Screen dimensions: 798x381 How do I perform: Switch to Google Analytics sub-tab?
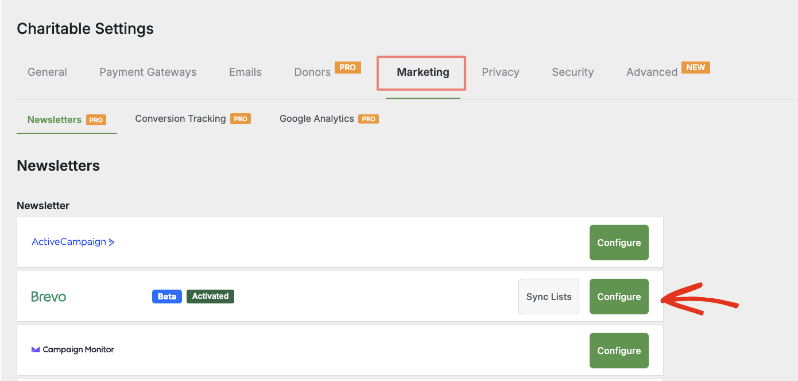point(317,119)
